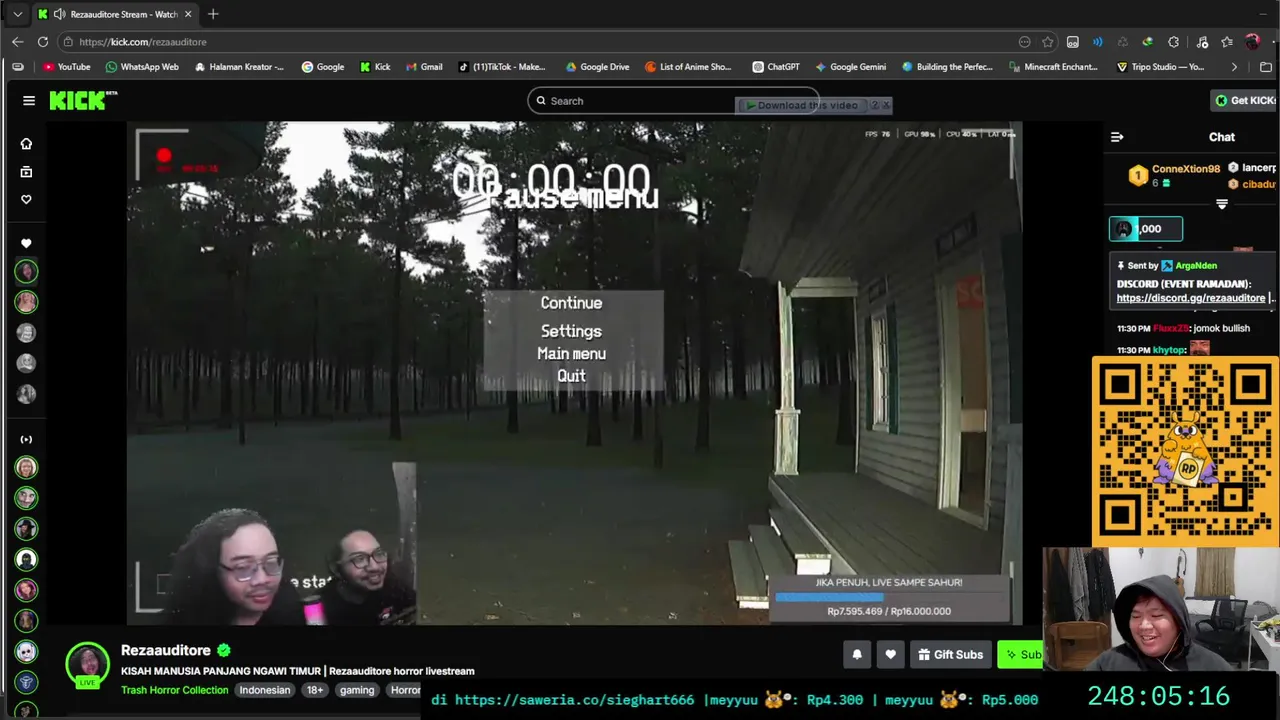Select Quit in the pause menu
This screenshot has width=1280, height=720.
coord(571,376)
